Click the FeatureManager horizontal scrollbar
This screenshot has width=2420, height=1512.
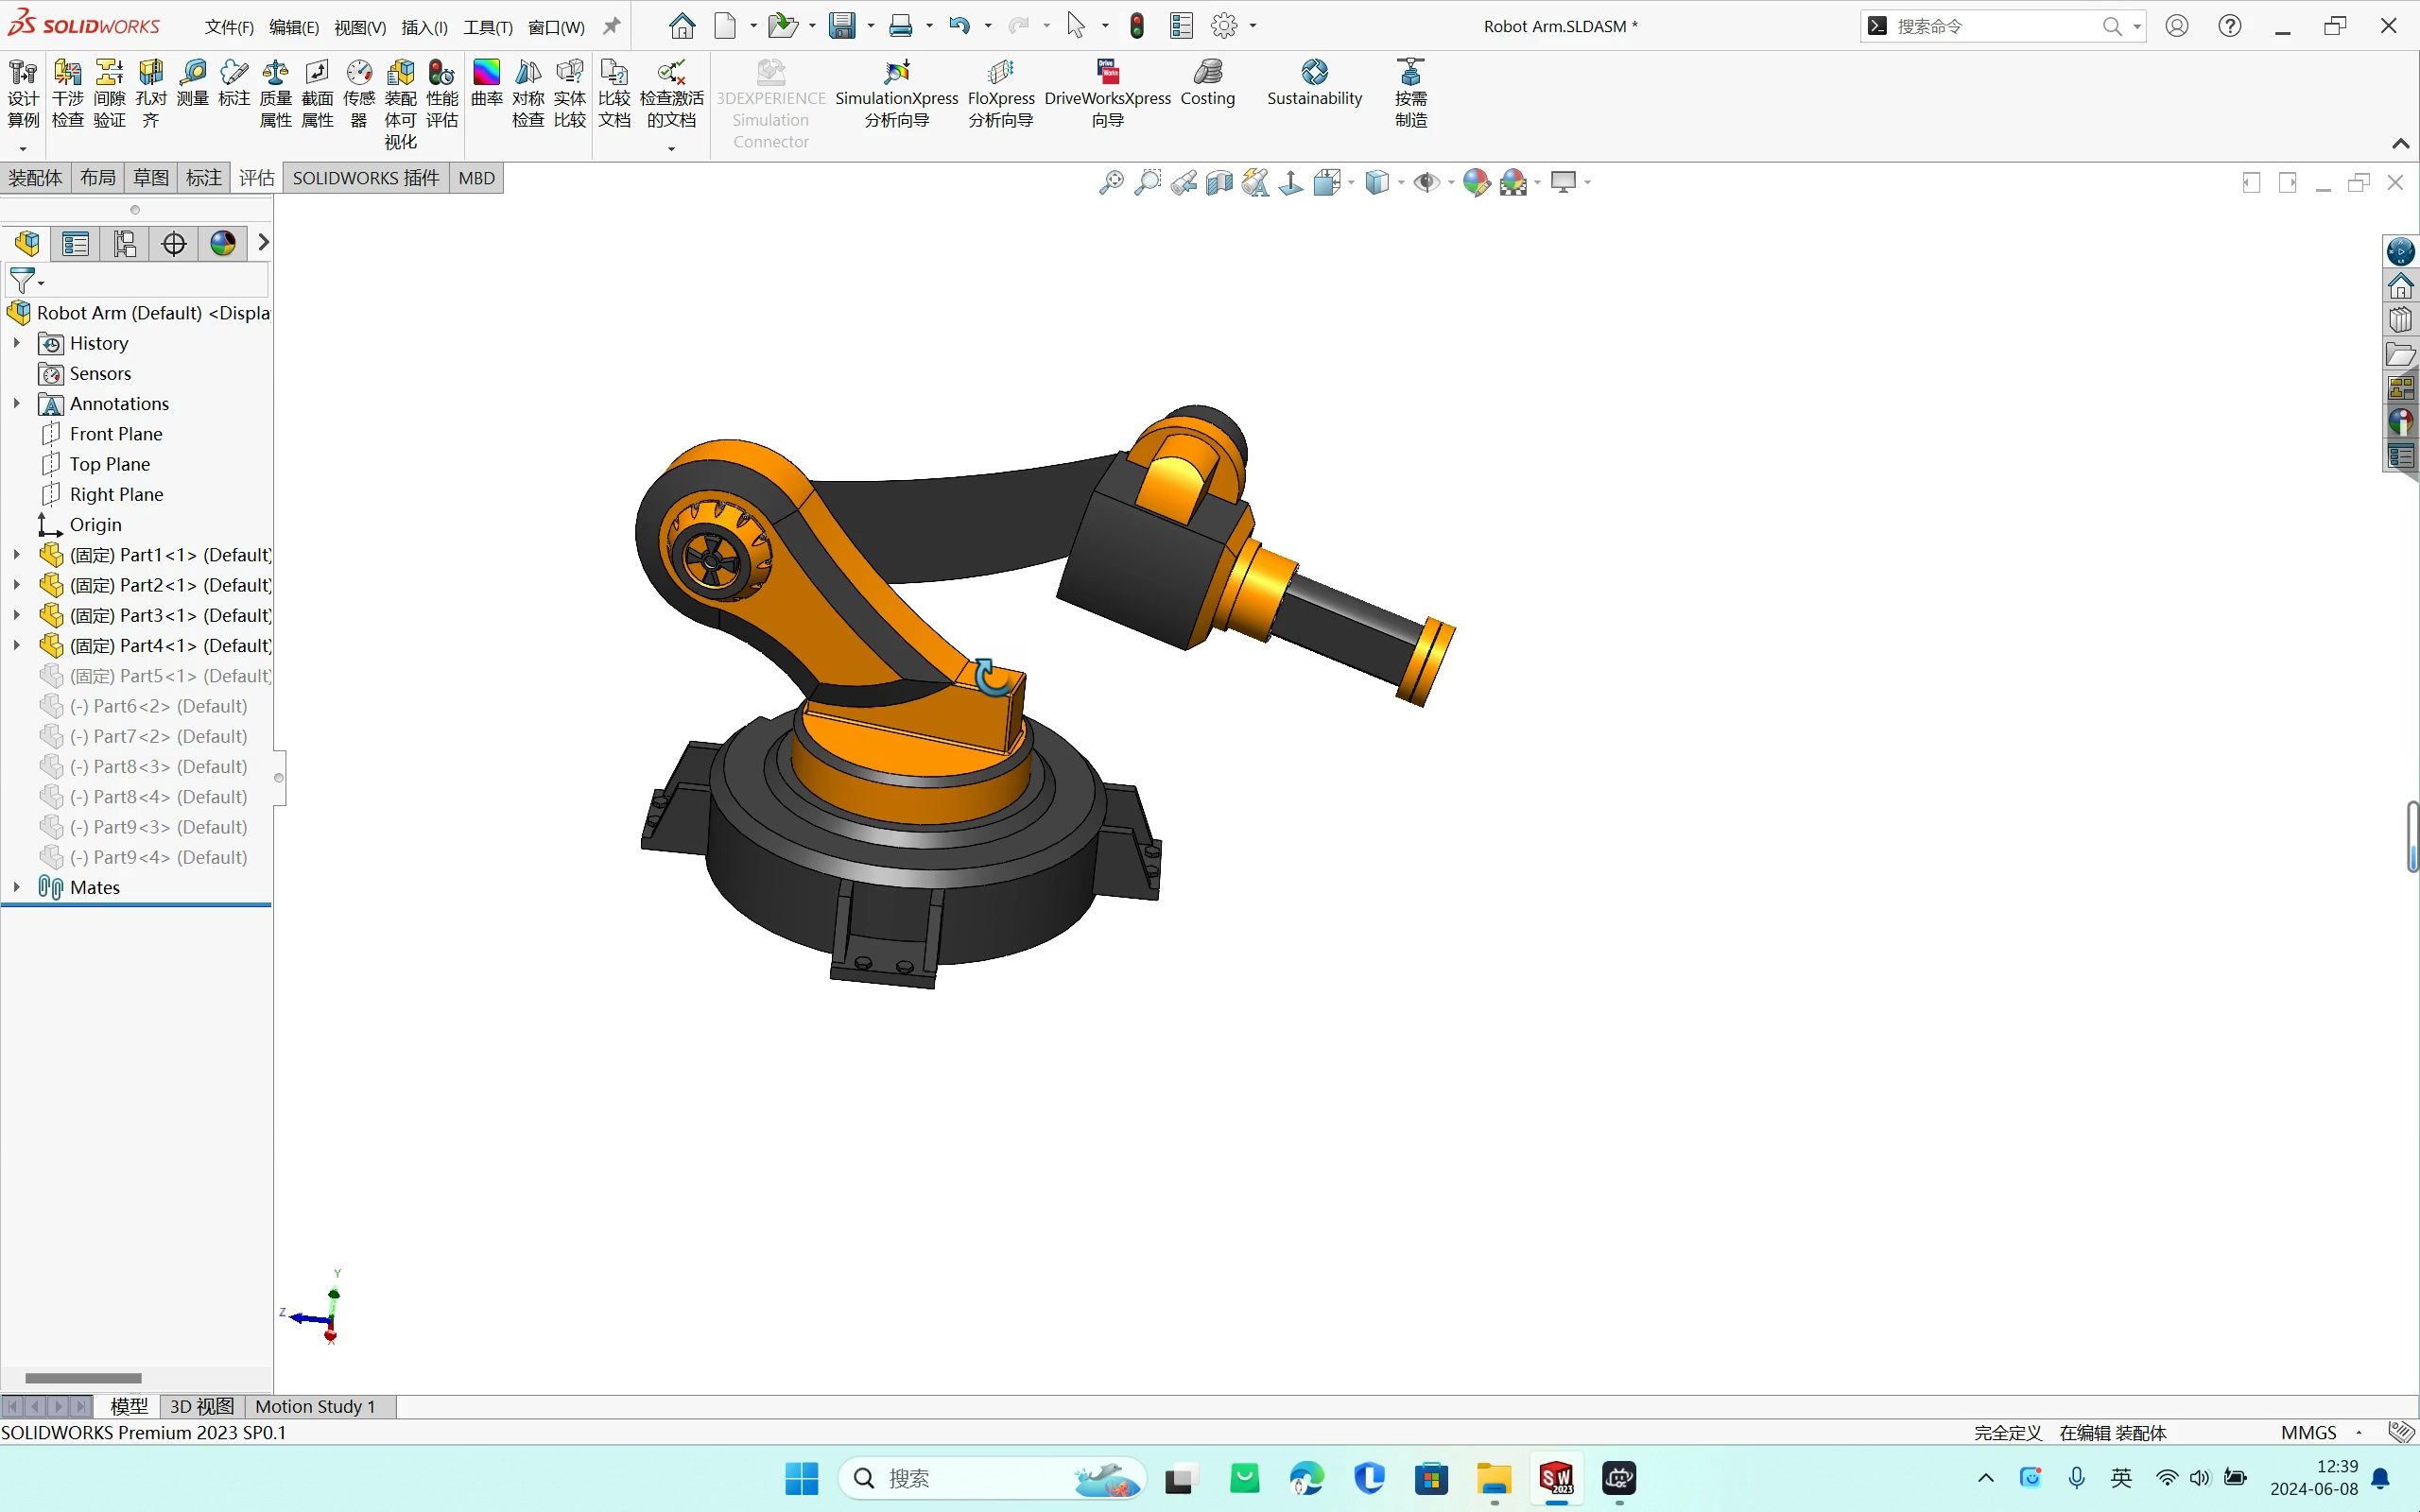[x=83, y=1378]
